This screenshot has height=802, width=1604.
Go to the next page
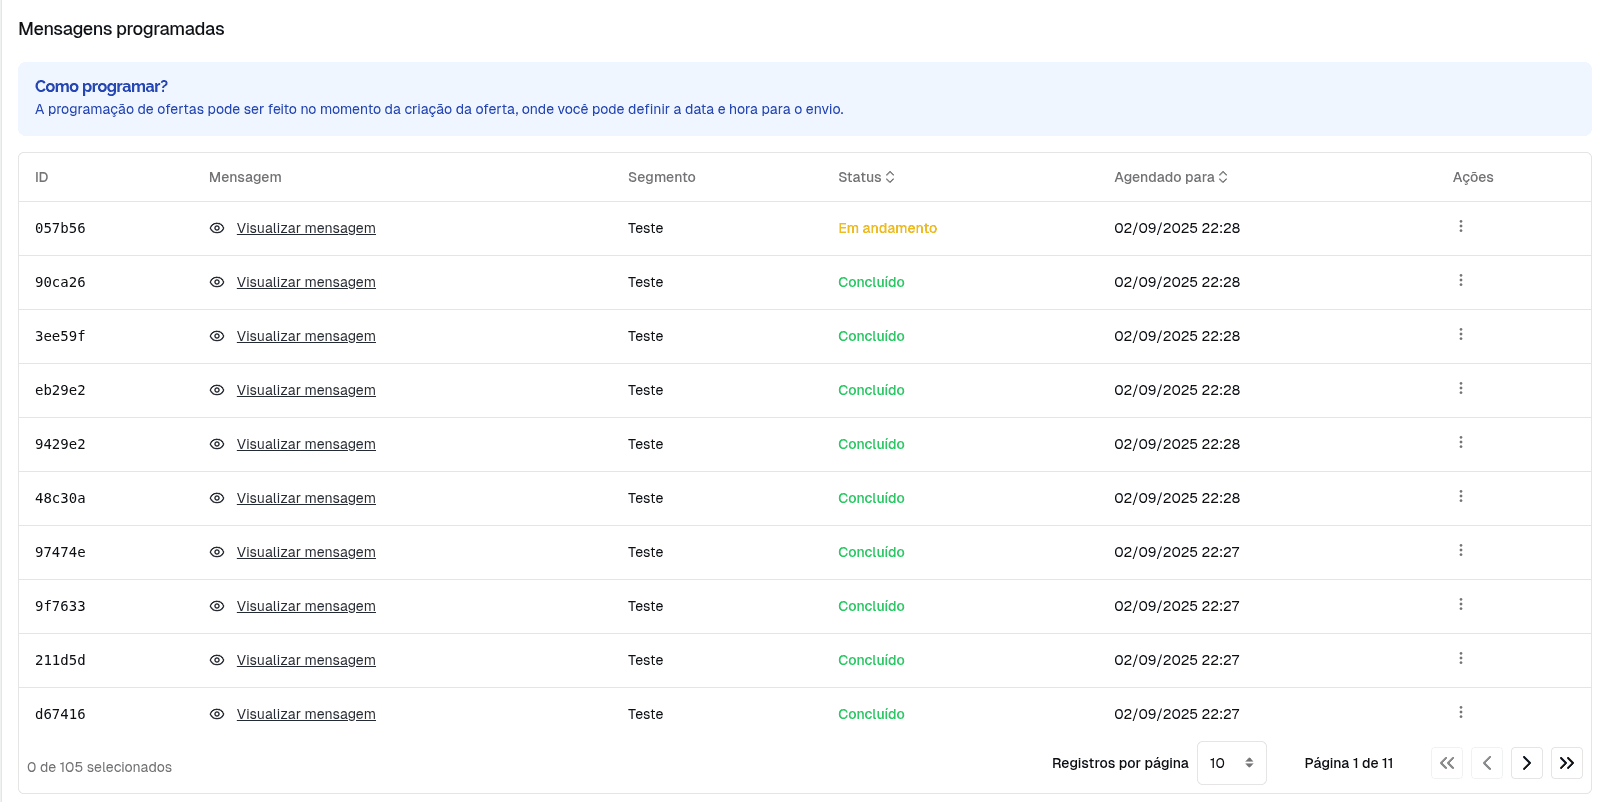pos(1526,763)
